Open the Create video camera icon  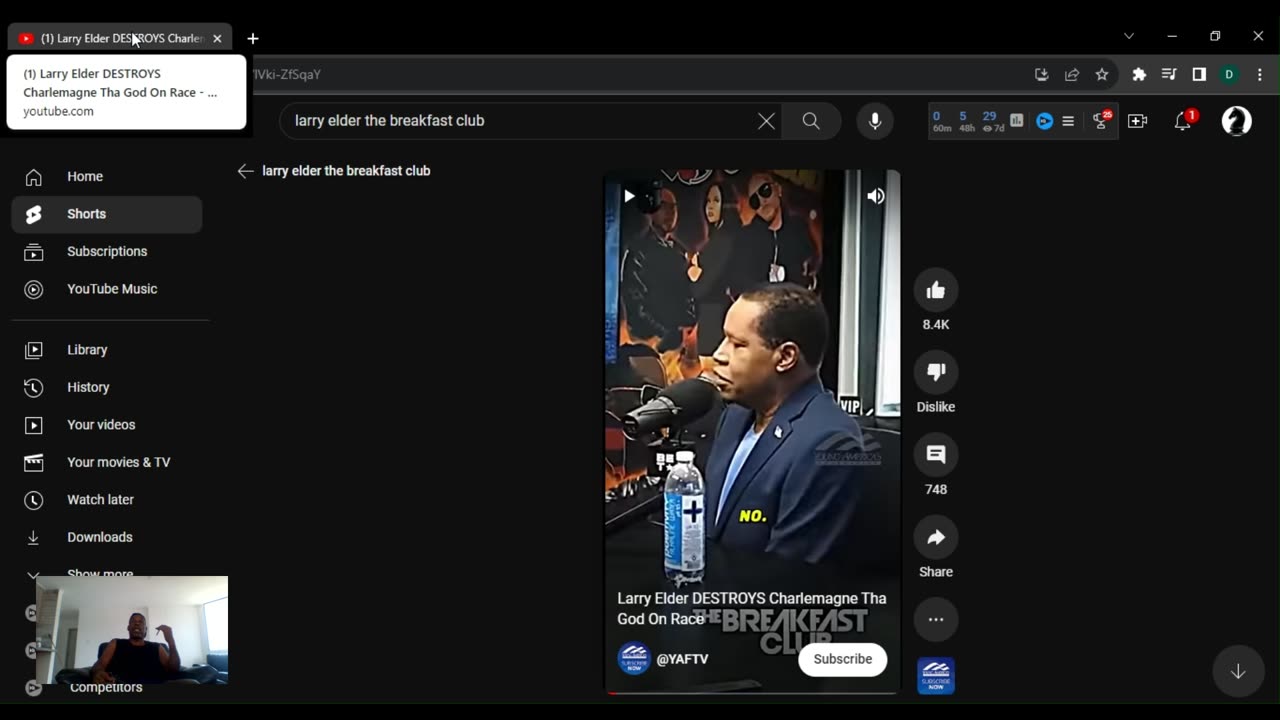coord(1138,121)
